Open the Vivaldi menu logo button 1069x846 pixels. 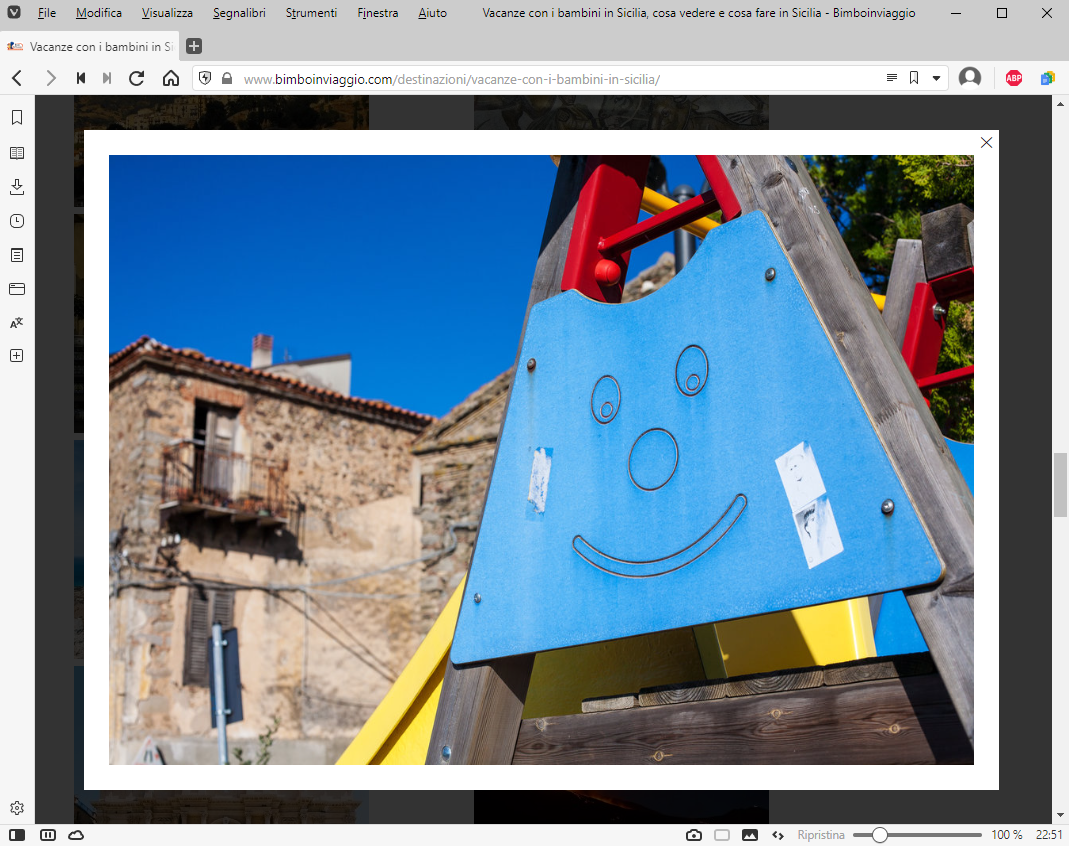click(x=14, y=12)
